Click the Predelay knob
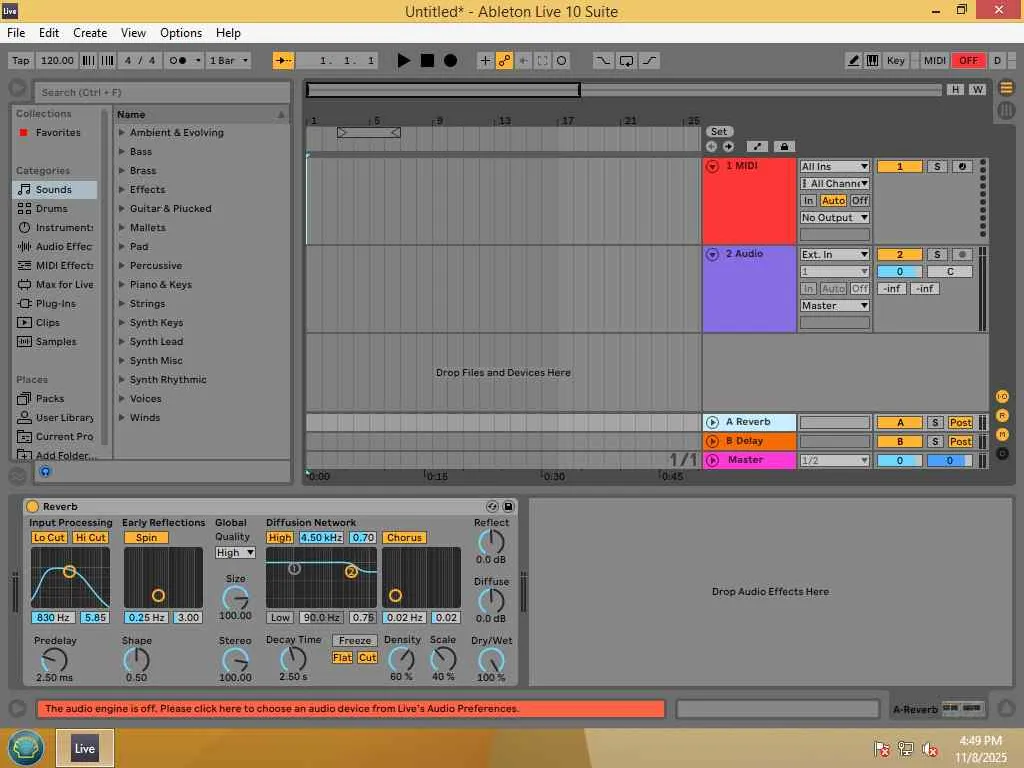 tap(54, 660)
